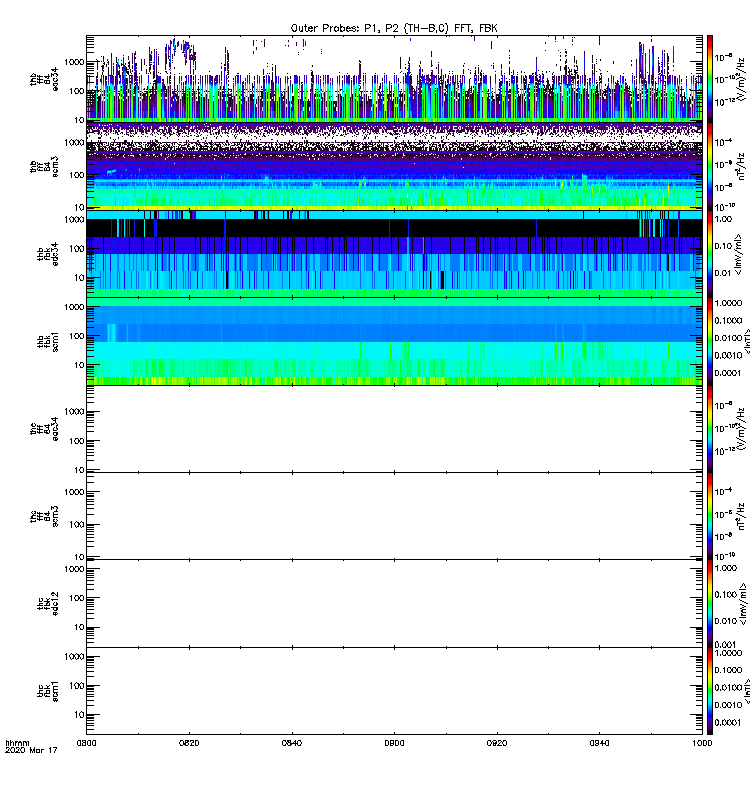The width and height of the screenshot is (750, 800).
Task: Click the thb fbk scm1 nT color bar
Action: [710, 341]
